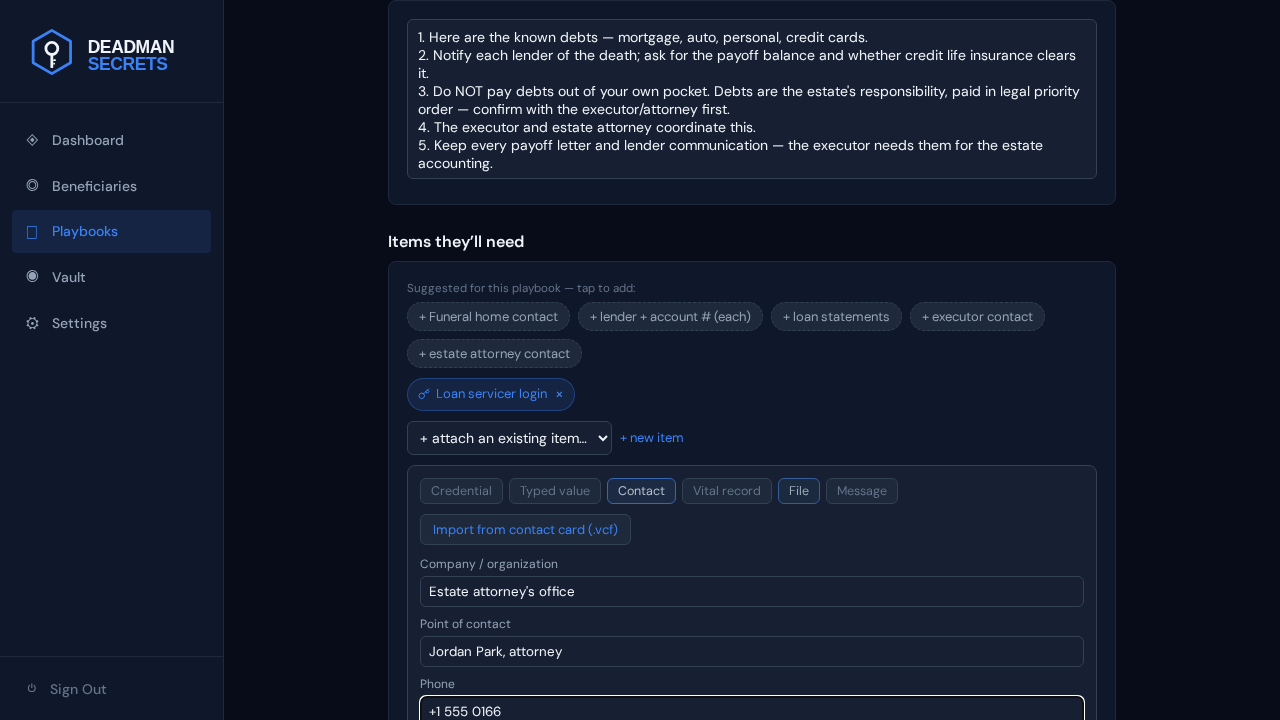Click the Vault icon in sidebar

pyautogui.click(x=32, y=276)
